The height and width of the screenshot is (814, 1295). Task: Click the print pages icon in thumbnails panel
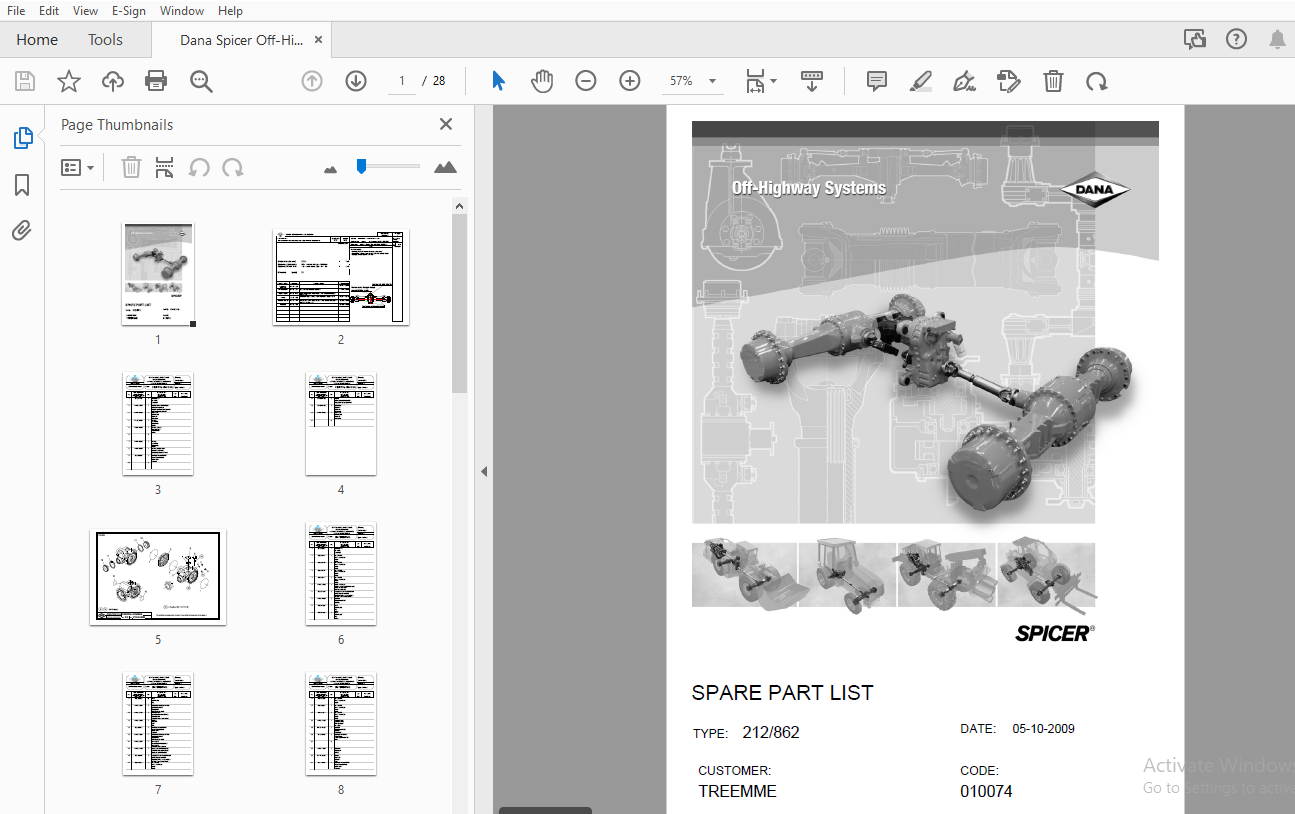(165, 167)
